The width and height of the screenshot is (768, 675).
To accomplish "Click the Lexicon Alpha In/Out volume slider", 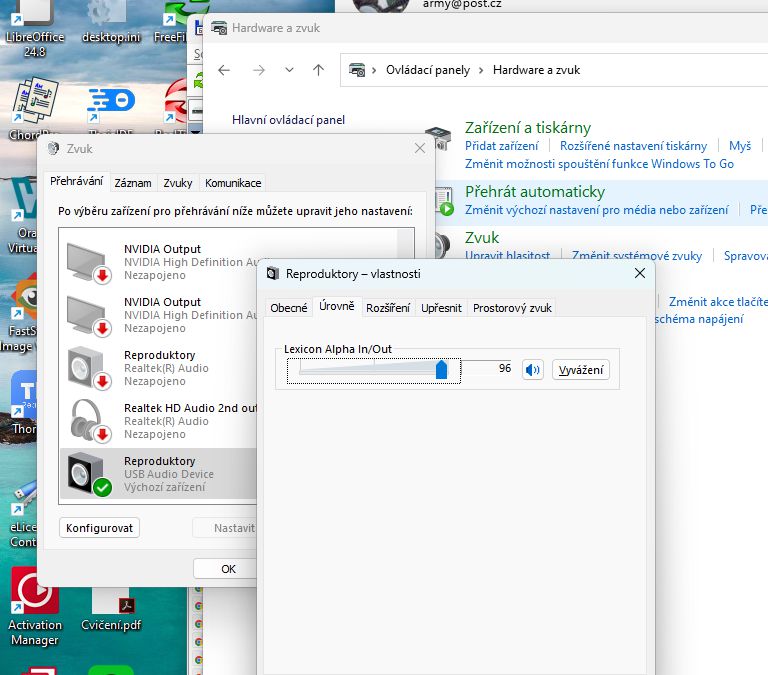I will pos(374,370).
